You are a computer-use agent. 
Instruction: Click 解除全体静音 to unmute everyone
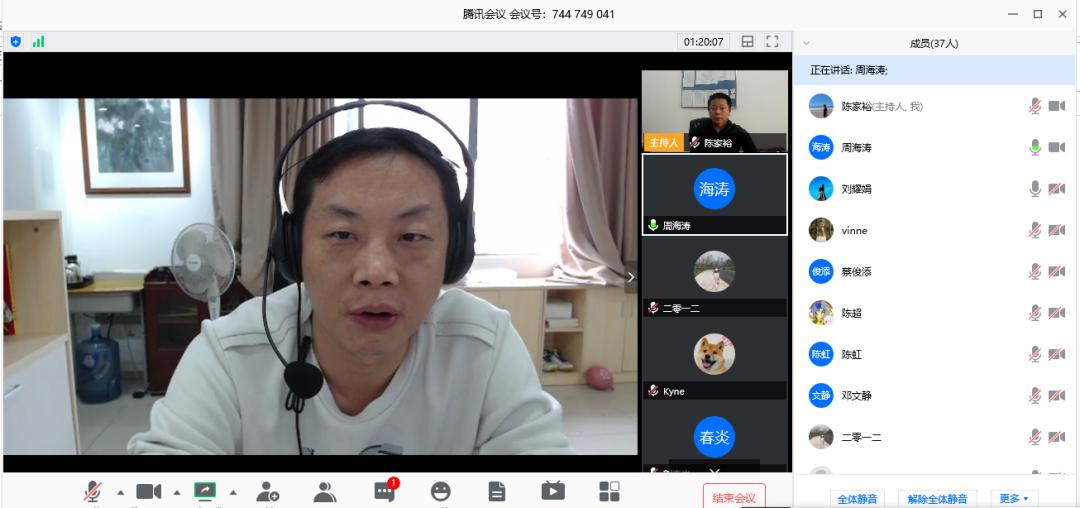(x=937, y=498)
